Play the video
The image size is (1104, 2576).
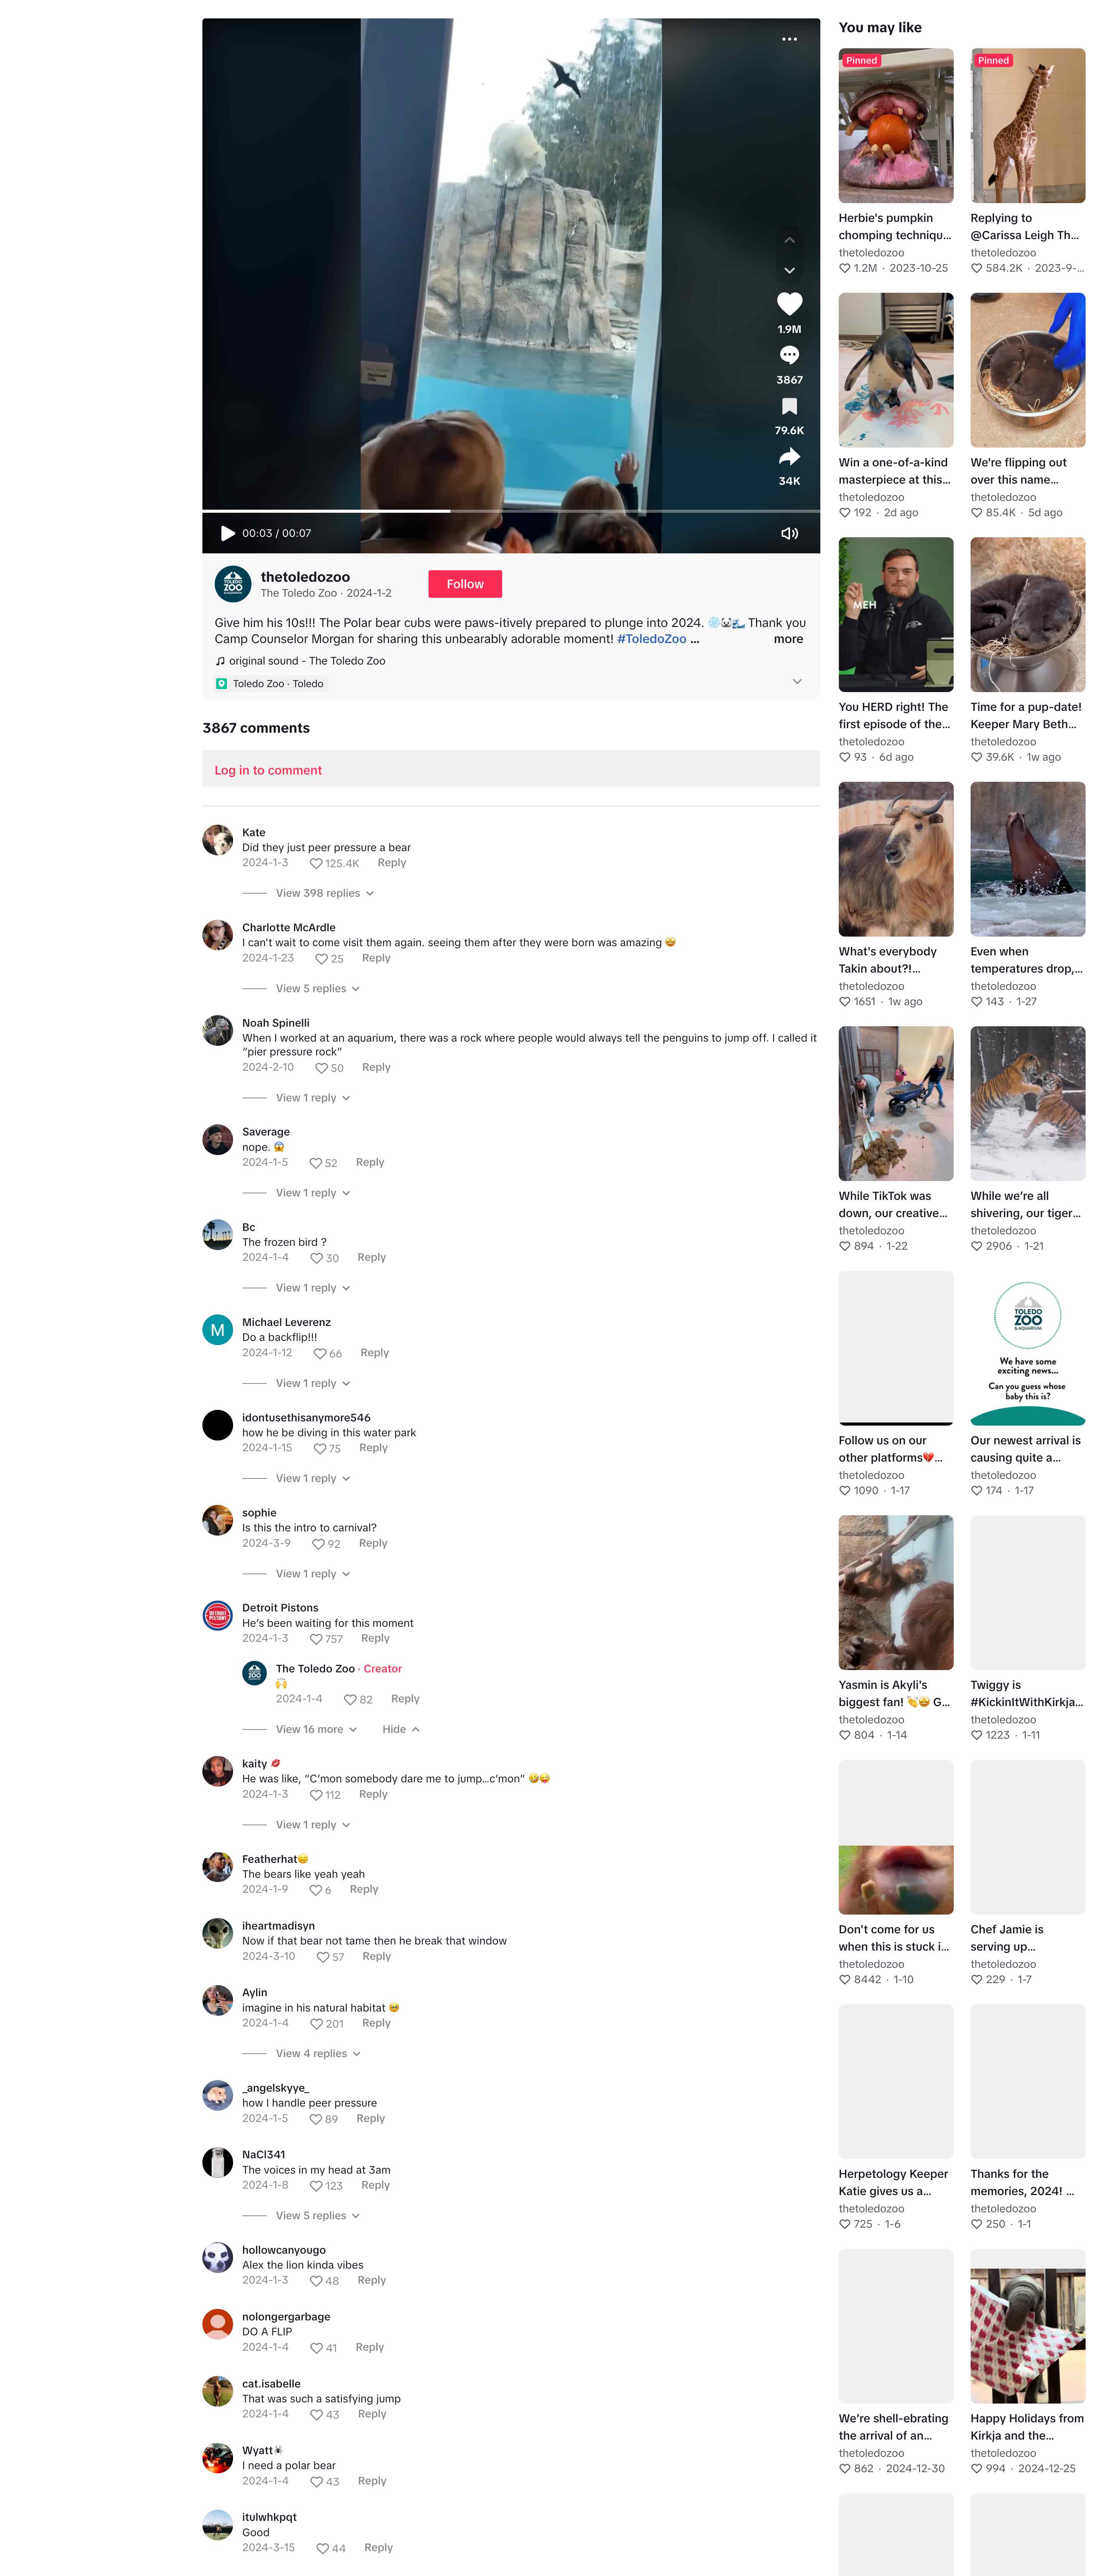click(227, 533)
